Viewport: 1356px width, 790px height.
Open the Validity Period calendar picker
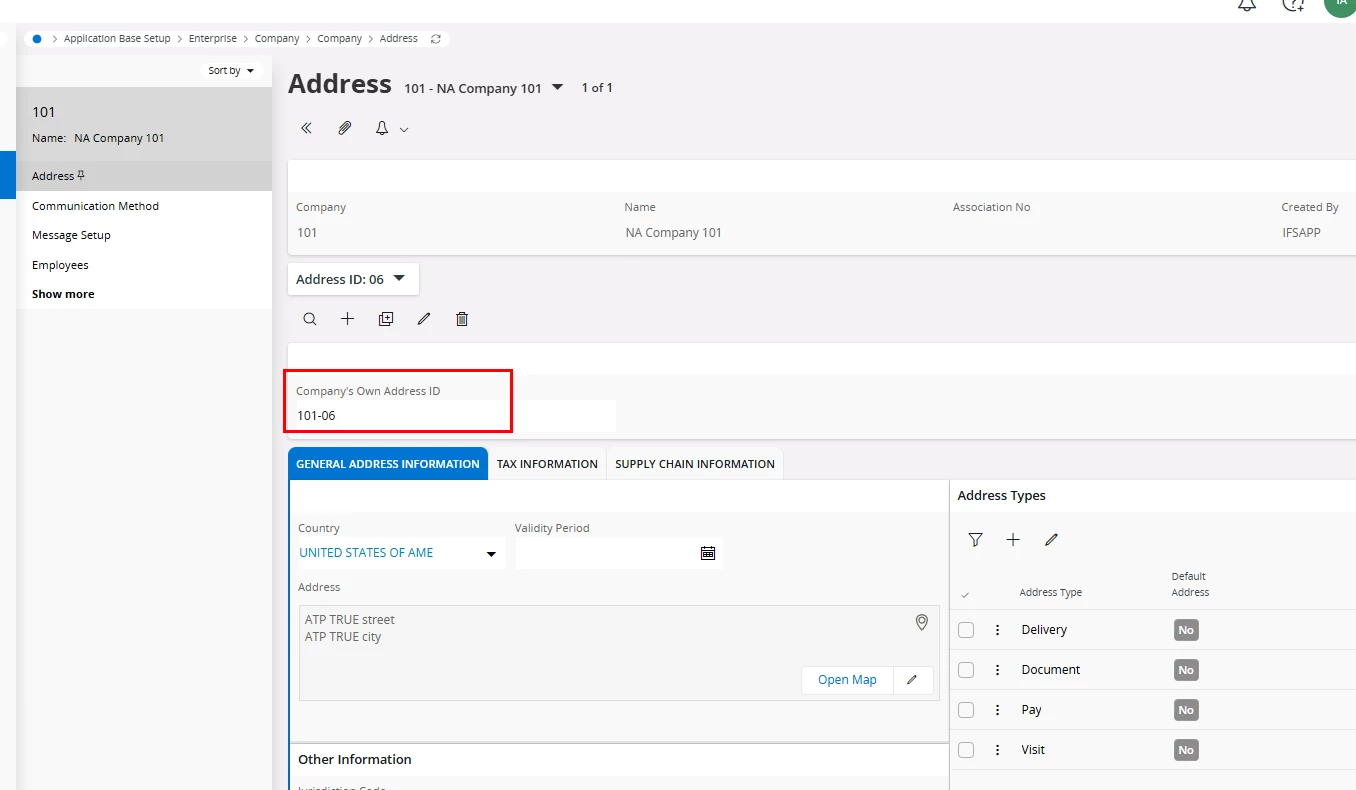click(x=708, y=553)
